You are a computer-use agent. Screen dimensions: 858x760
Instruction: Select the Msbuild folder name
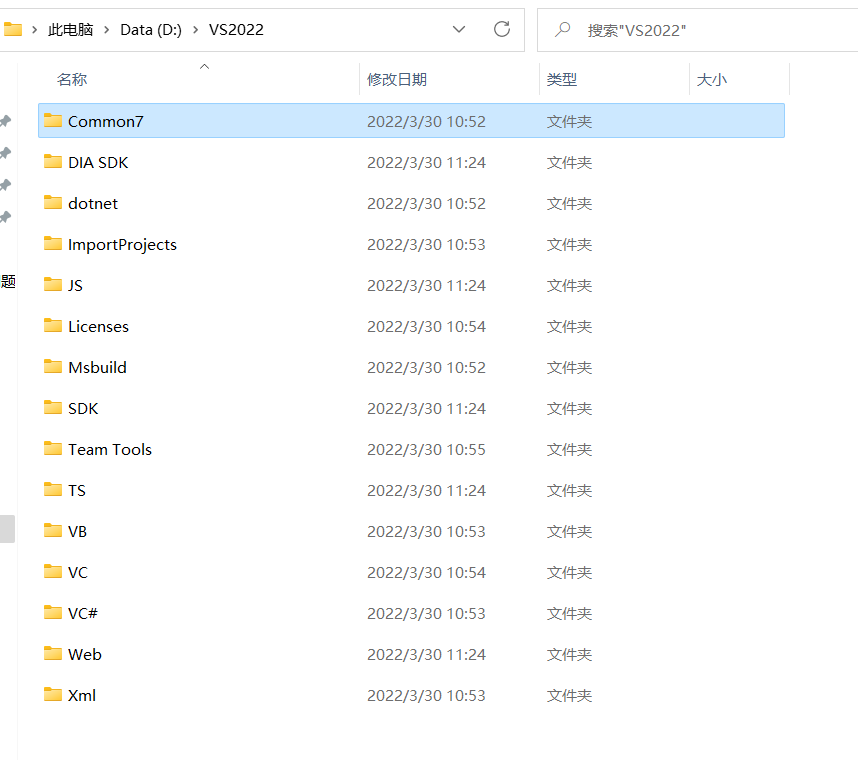(97, 368)
